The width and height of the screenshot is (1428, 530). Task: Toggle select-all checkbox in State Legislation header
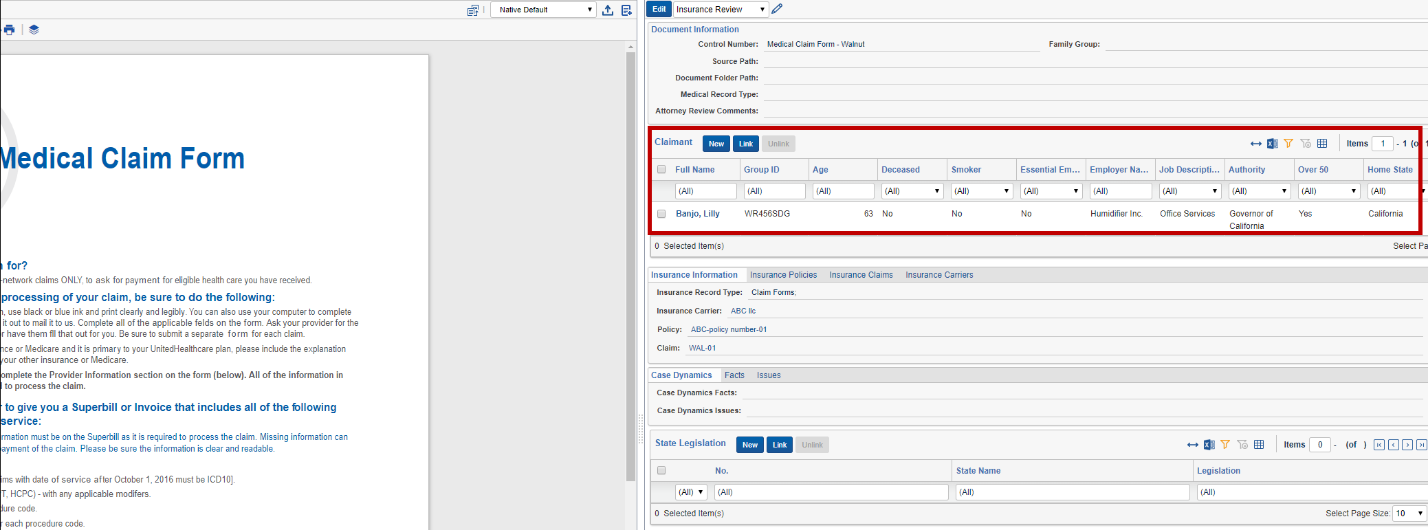click(661, 470)
